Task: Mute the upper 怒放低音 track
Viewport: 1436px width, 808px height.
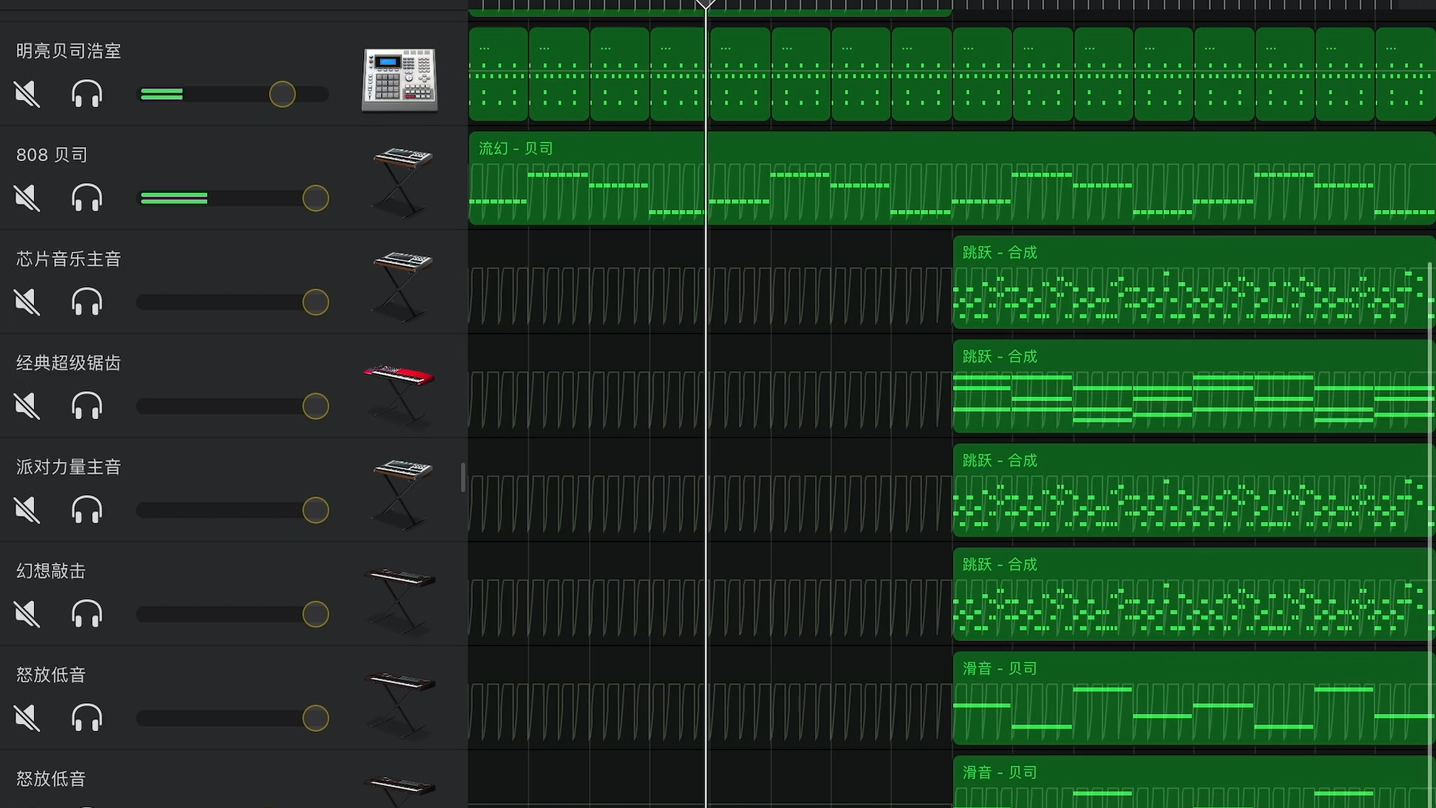Action: [28, 718]
